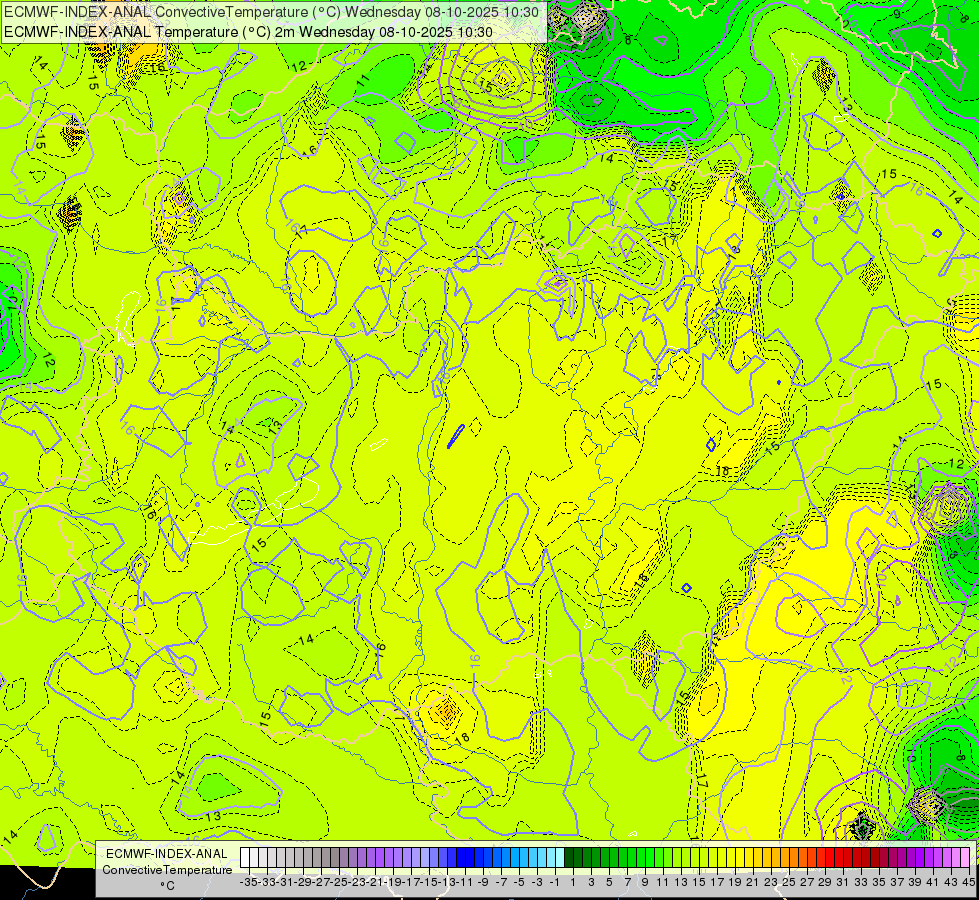Click the legend's ECMWF-INDEX-ANAL heading
979x900 pixels.
point(167,854)
